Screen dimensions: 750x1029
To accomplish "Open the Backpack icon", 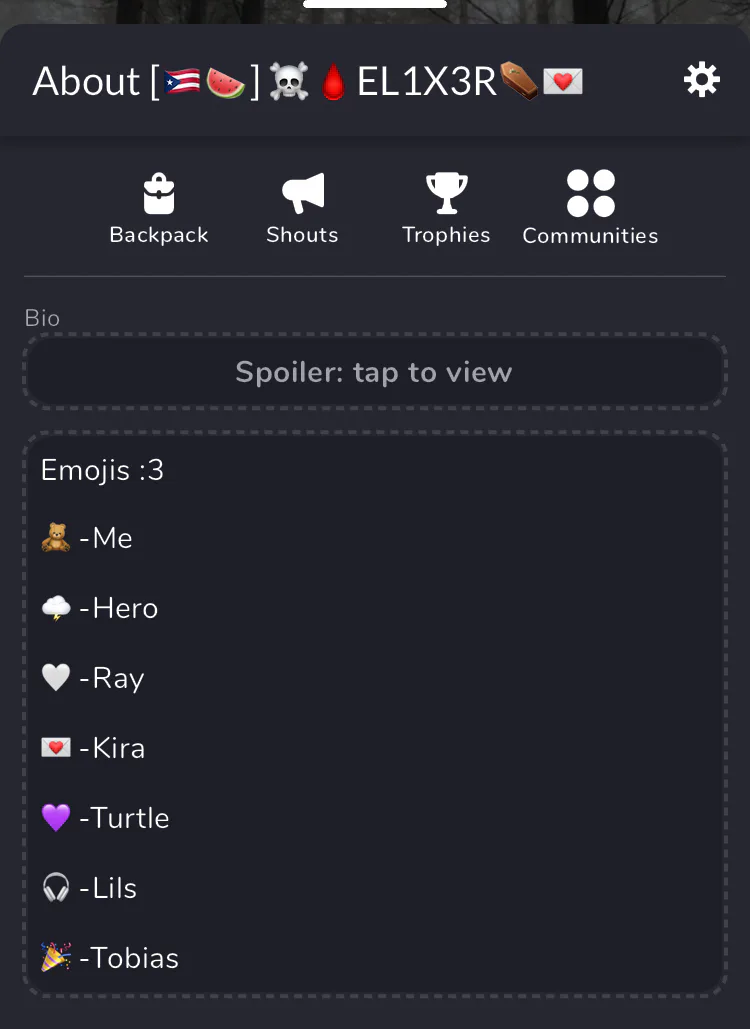I will 159,193.
